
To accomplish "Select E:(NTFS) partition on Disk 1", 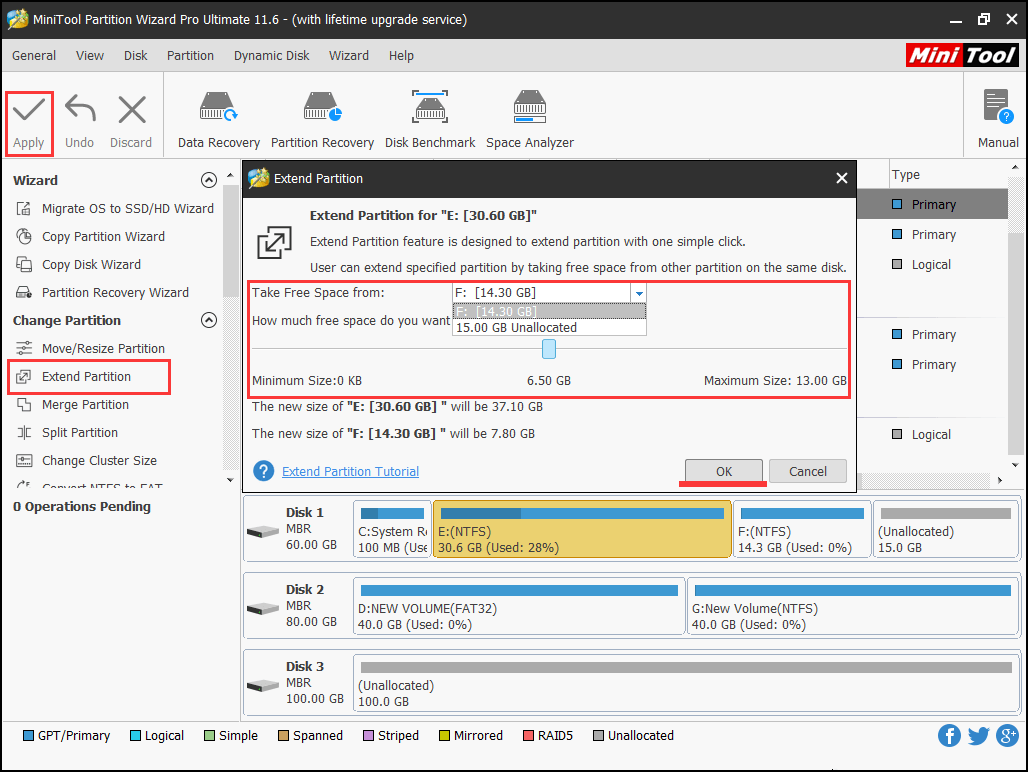I will [582, 530].
